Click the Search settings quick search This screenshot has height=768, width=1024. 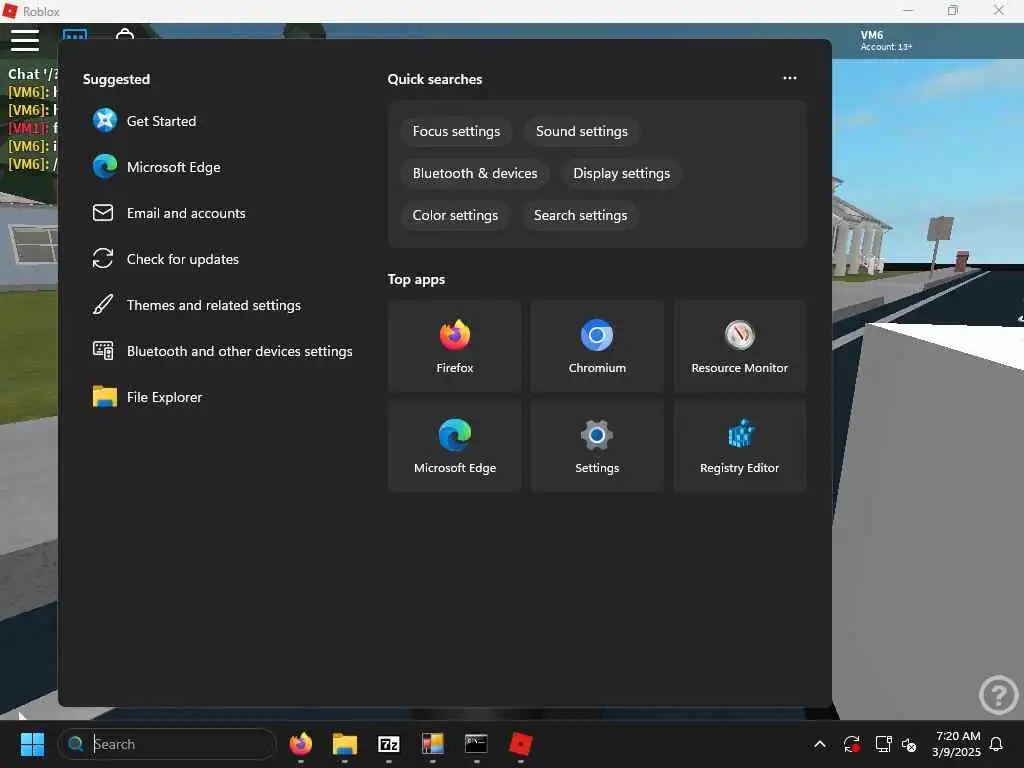581,215
